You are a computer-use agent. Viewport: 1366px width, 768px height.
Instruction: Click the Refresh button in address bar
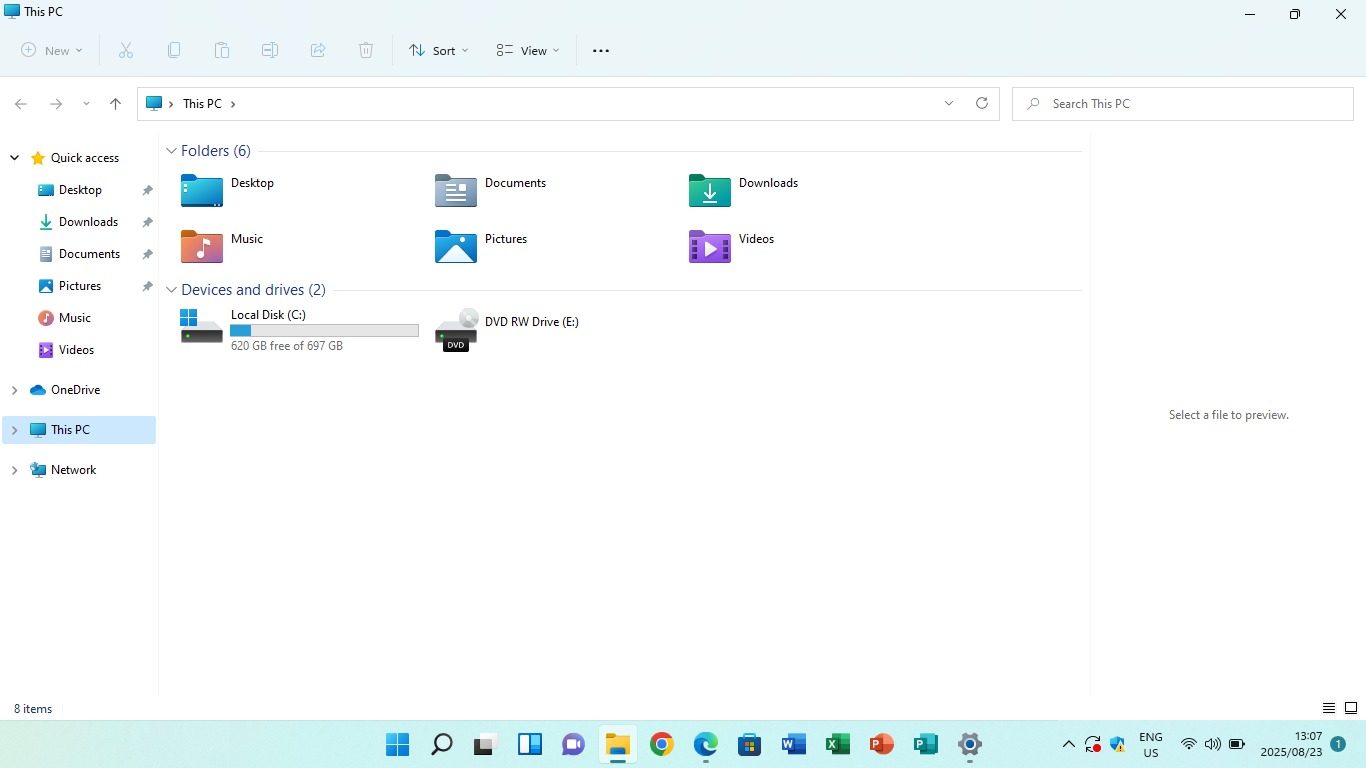pyautogui.click(x=982, y=103)
